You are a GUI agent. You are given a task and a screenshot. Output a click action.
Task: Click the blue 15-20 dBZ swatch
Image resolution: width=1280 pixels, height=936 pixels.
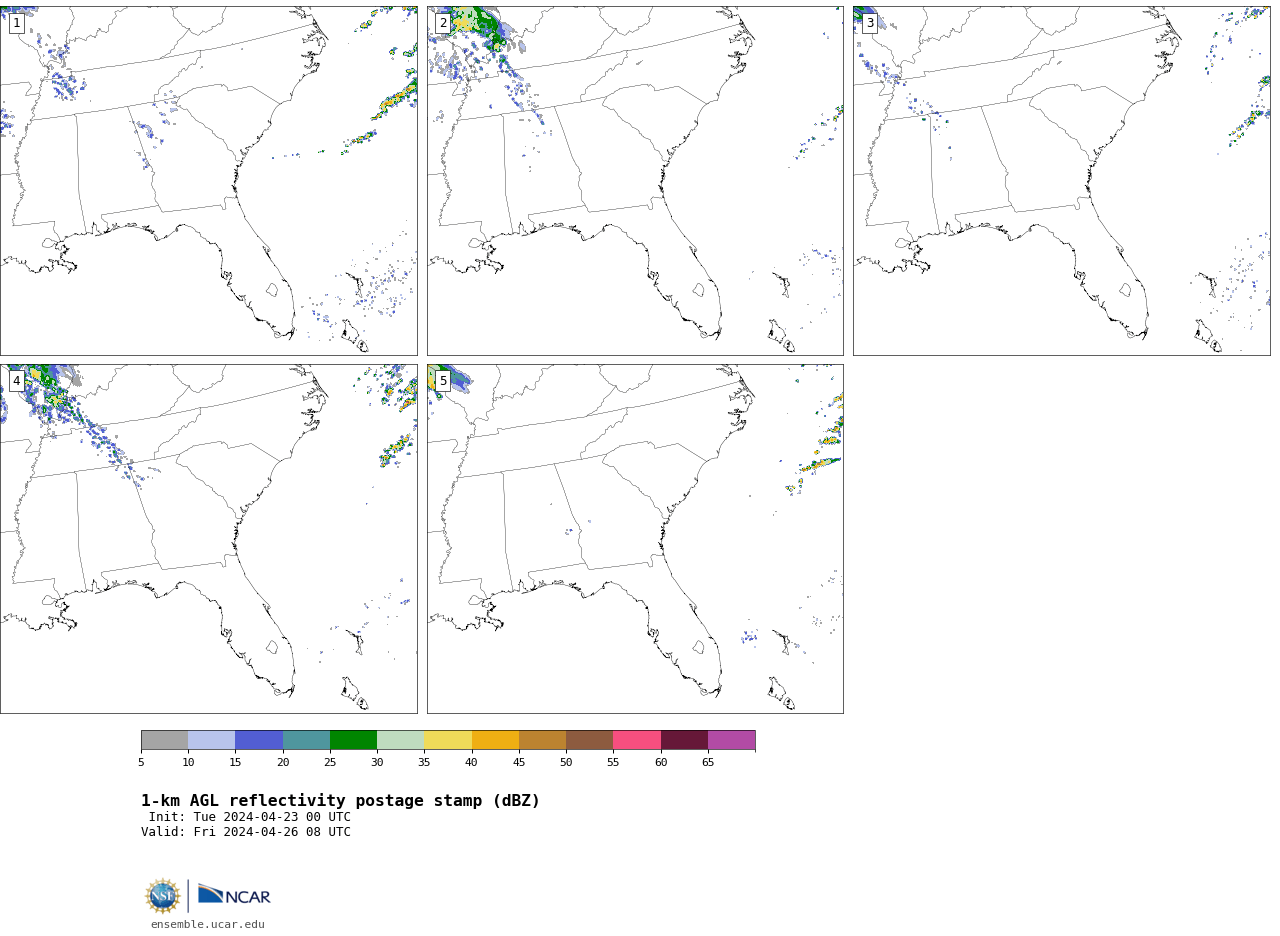click(x=259, y=740)
